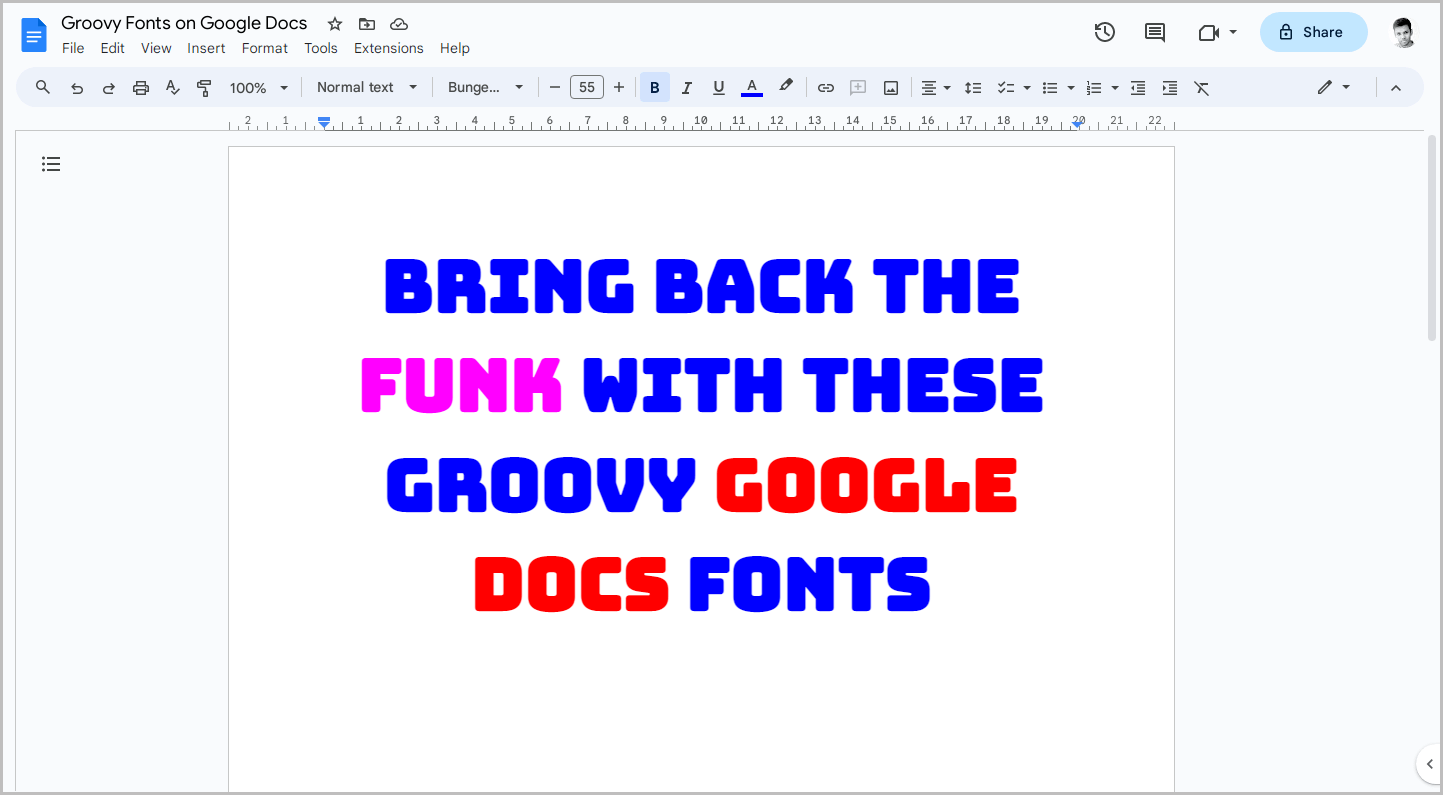Insert an image using the toolbar icon

(890, 87)
